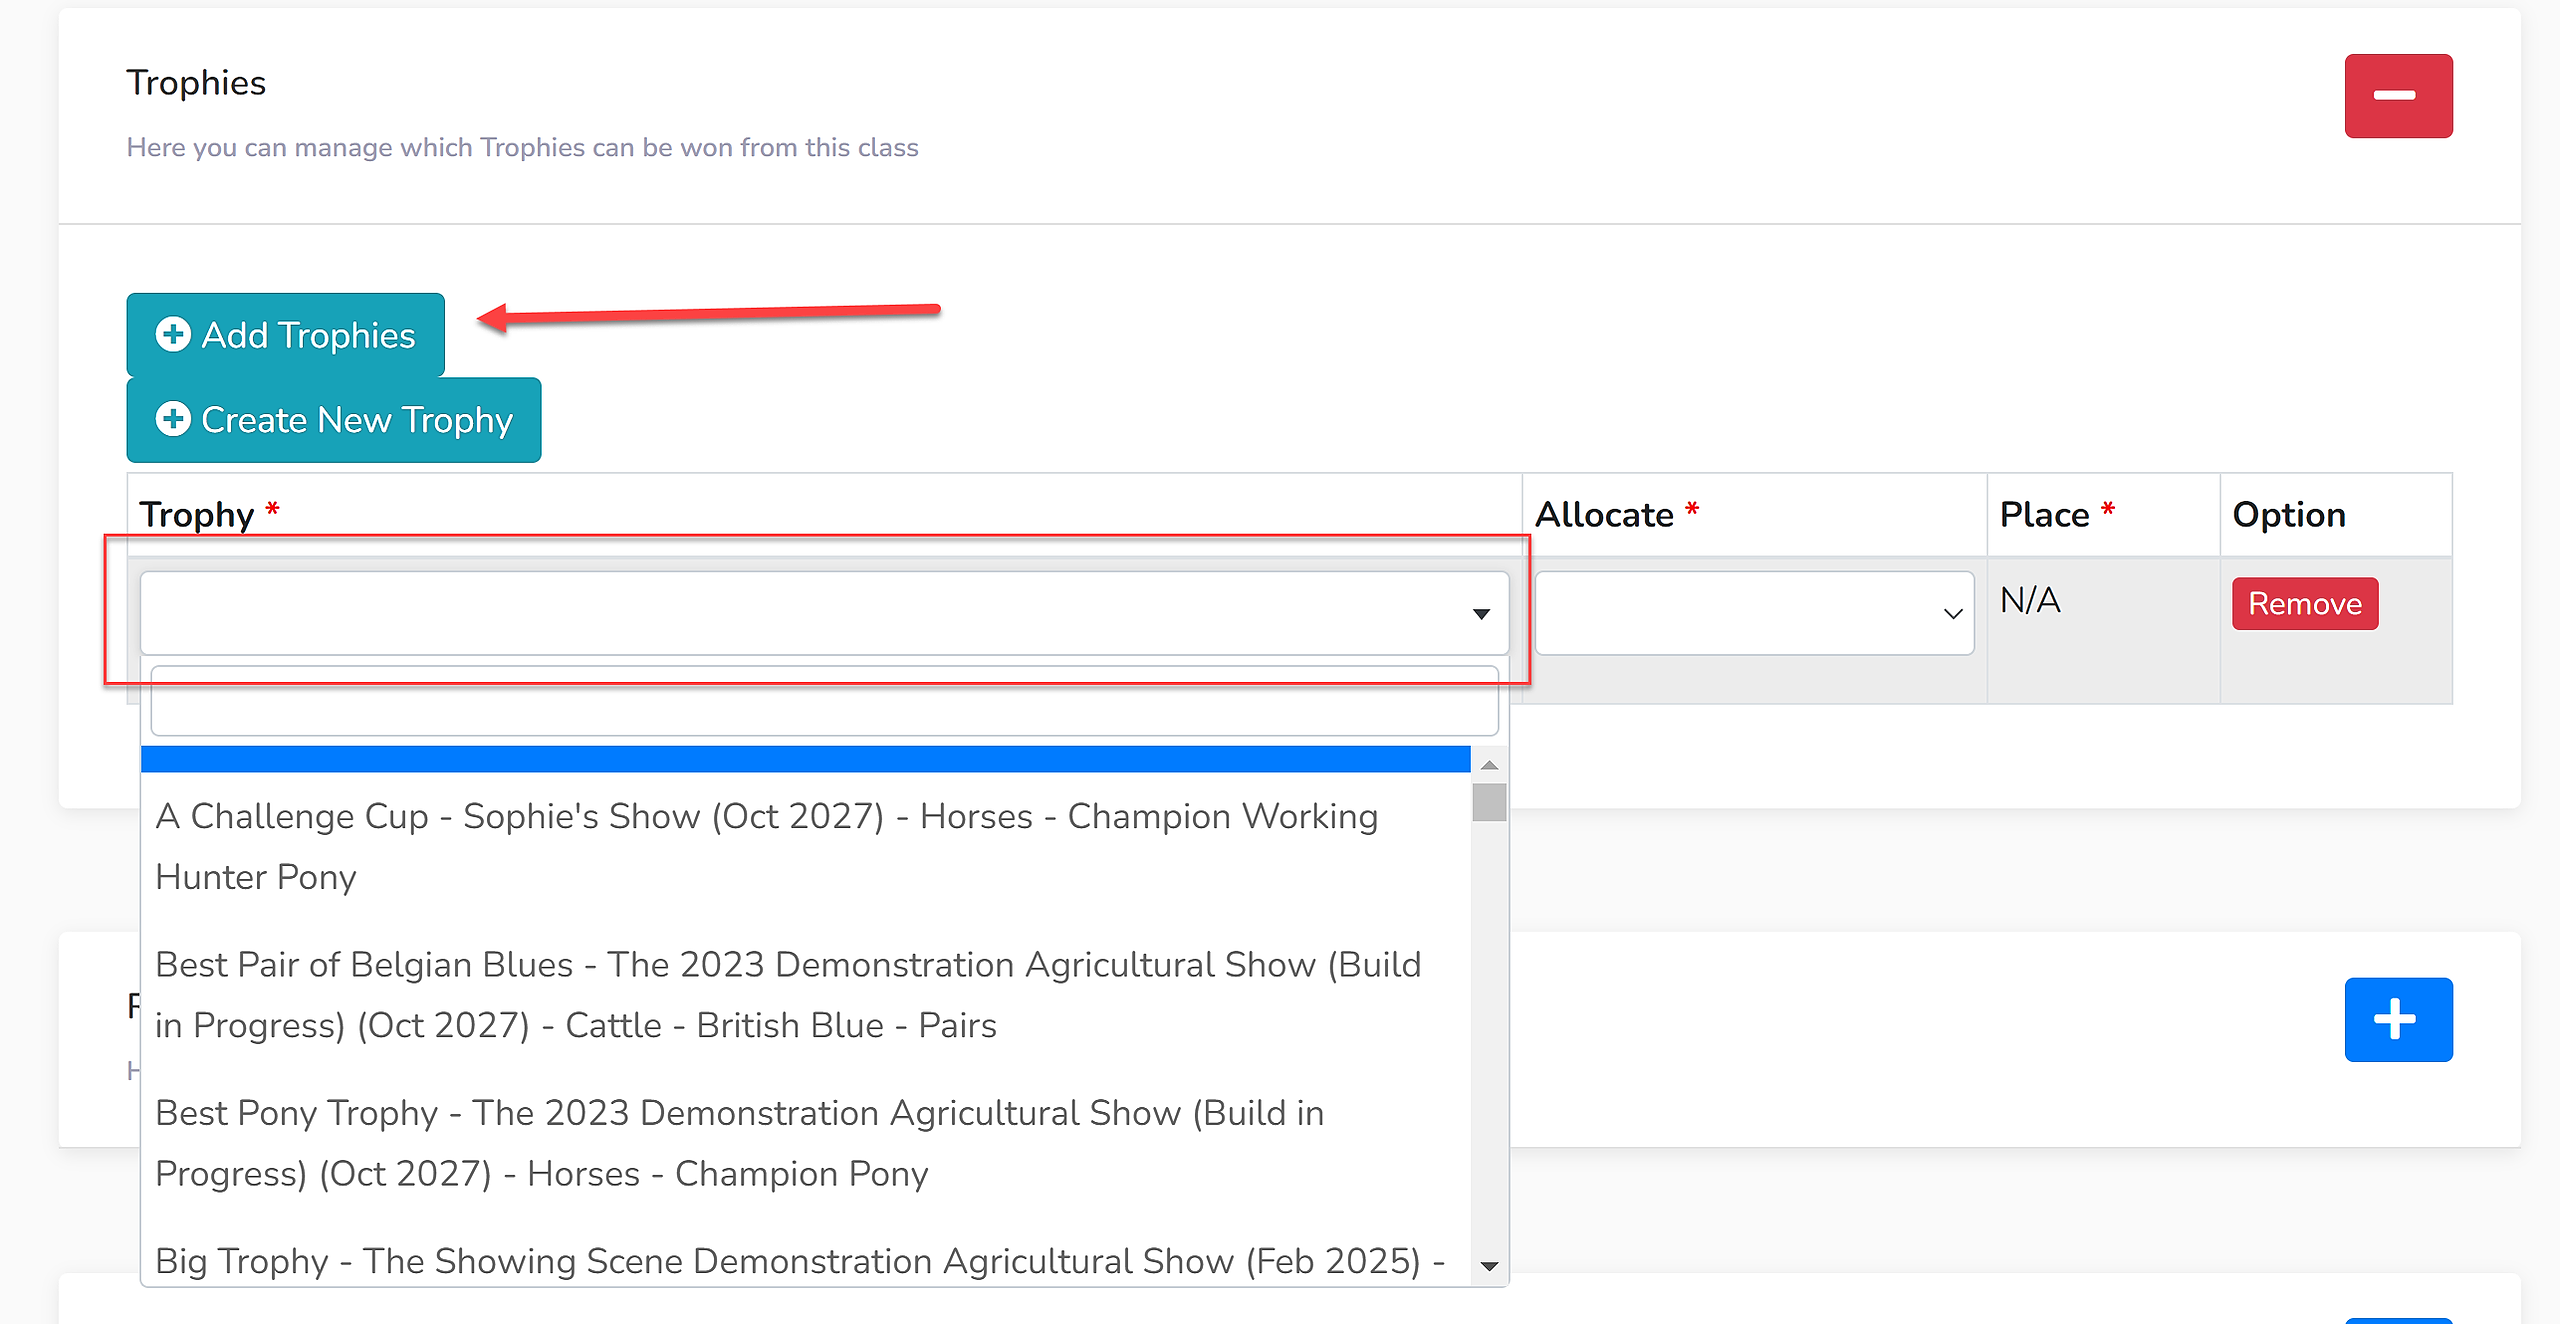This screenshot has width=2560, height=1324.
Task: Select the blank highlighted dropdown option
Action: pyautogui.click(x=805, y=759)
